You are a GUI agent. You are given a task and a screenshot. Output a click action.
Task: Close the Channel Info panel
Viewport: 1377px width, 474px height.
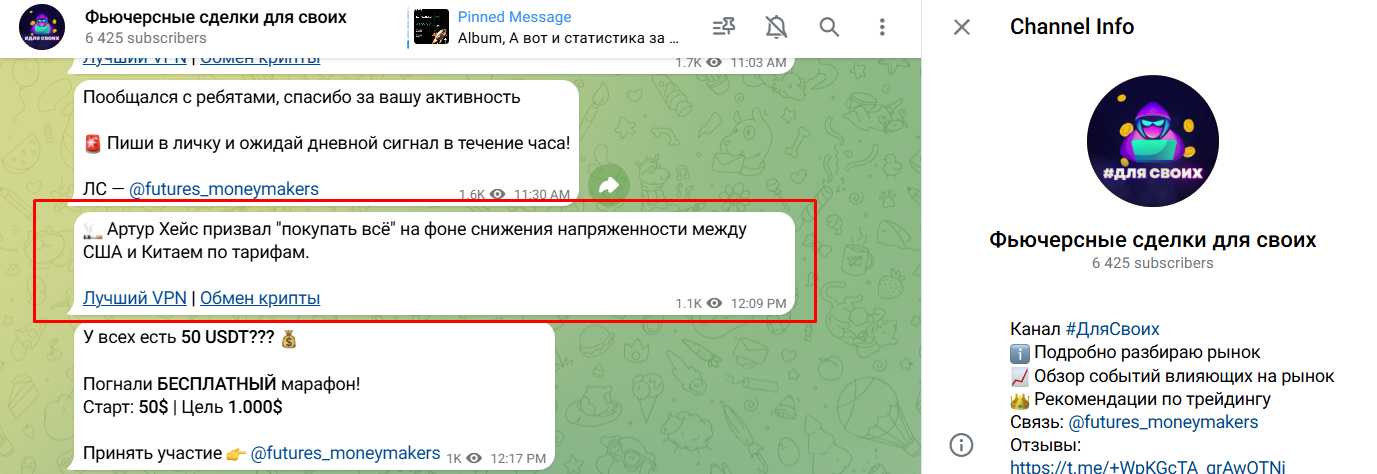click(962, 27)
